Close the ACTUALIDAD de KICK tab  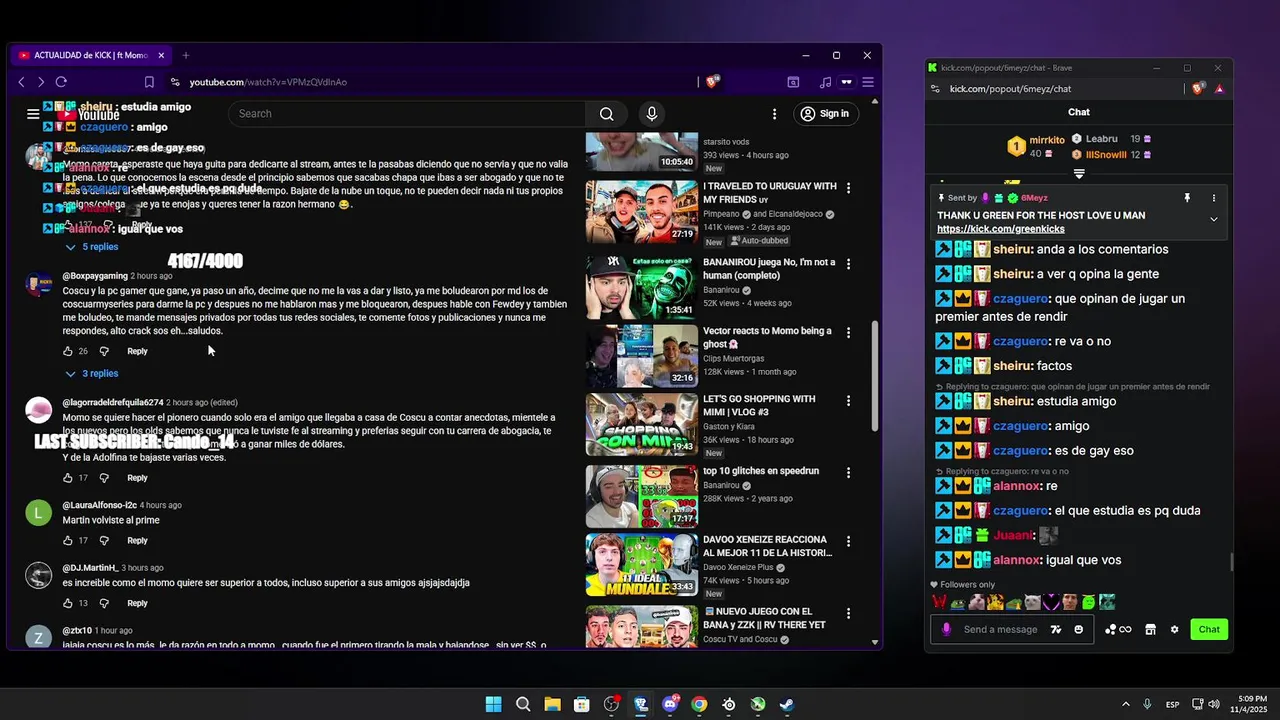click(161, 55)
